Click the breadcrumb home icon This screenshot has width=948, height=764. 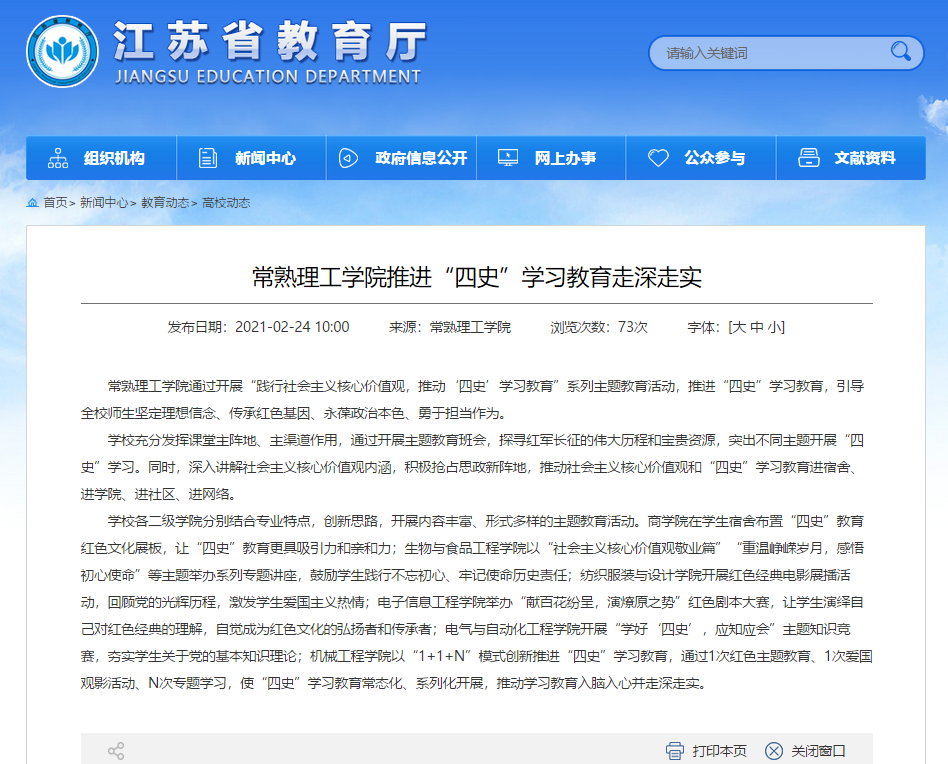(x=33, y=203)
